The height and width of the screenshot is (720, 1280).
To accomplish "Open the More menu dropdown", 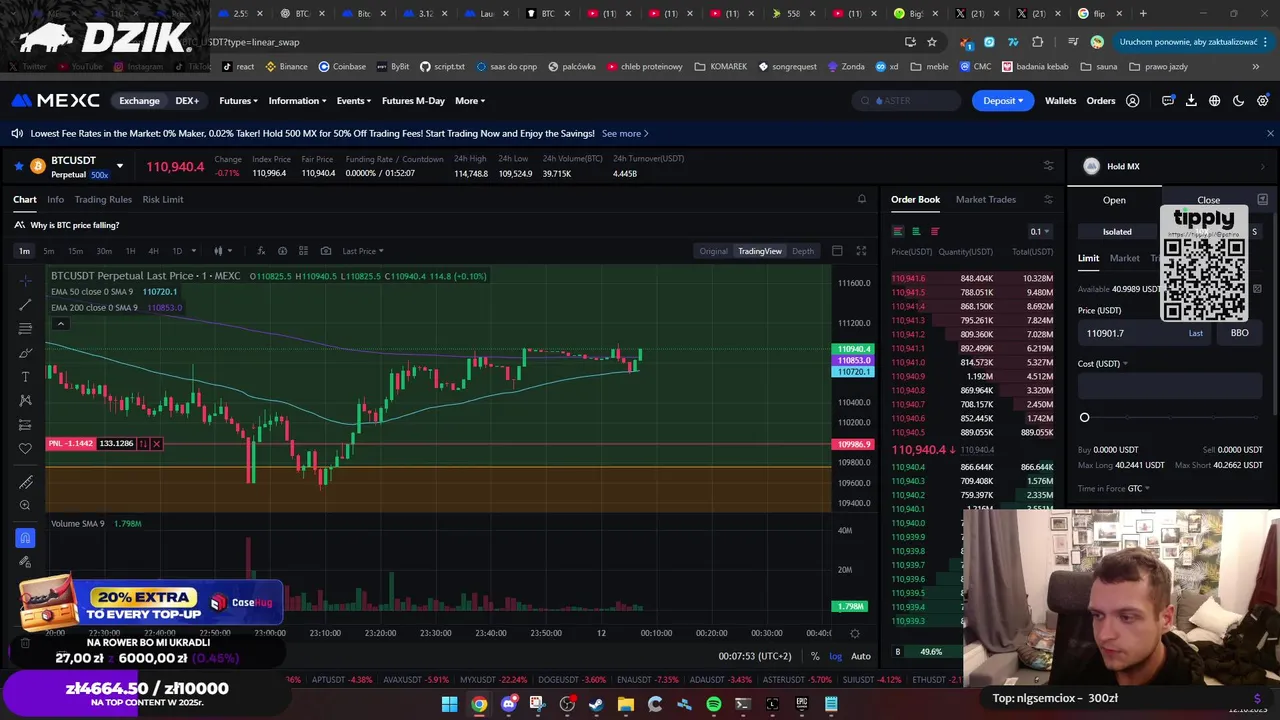I will tap(470, 101).
